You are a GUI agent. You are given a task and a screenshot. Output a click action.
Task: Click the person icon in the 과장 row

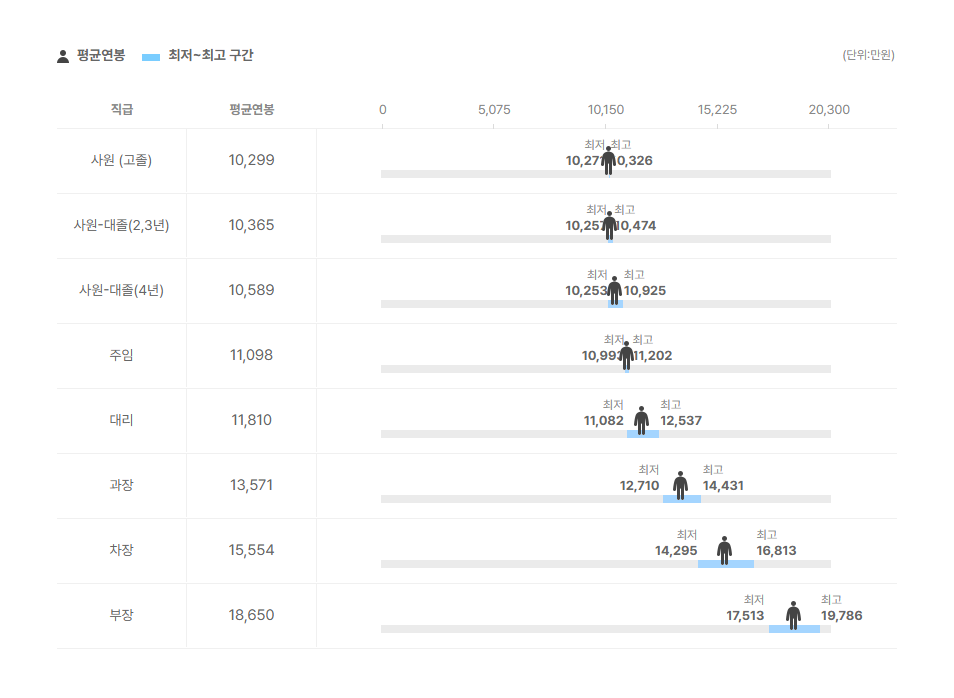(x=680, y=486)
